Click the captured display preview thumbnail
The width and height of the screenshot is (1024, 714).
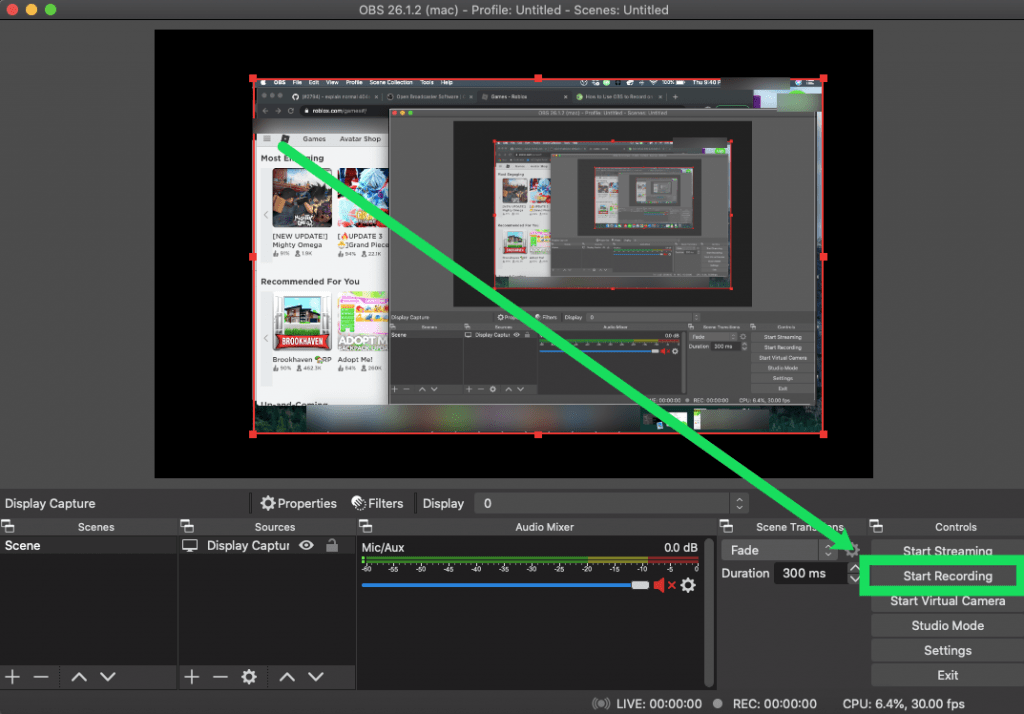538,256
